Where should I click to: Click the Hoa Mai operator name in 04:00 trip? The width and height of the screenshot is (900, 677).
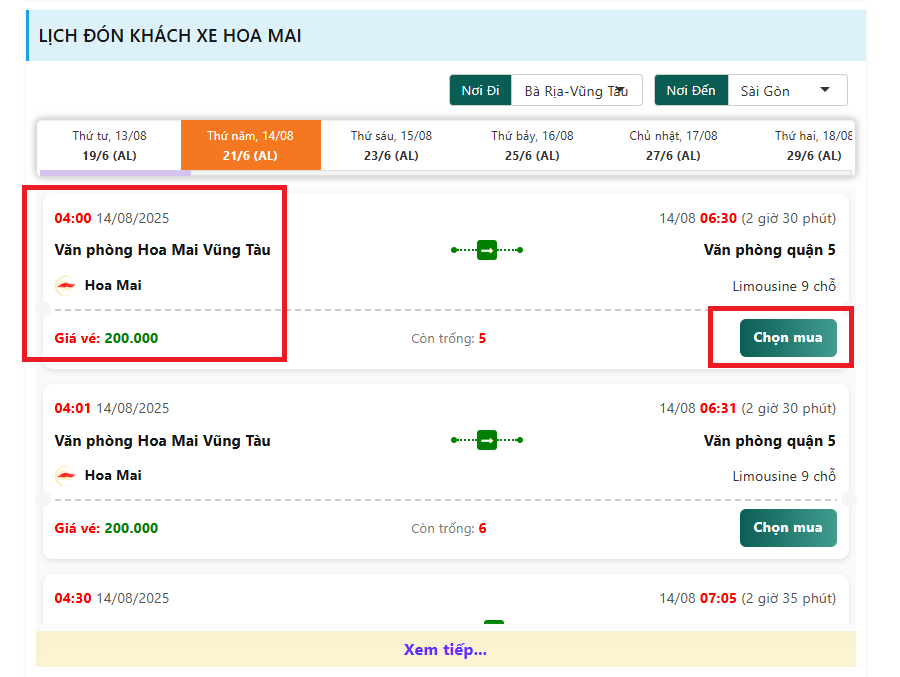click(113, 285)
